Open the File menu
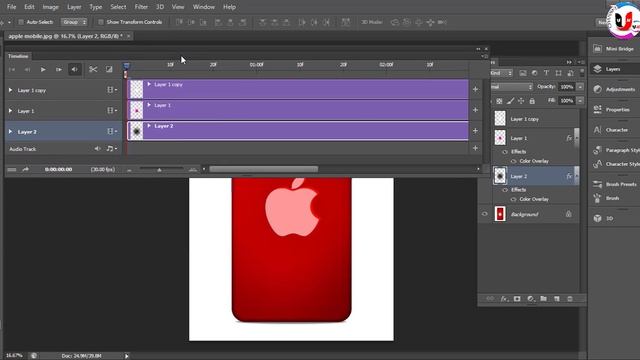This screenshot has width=640, height=360. point(11,7)
